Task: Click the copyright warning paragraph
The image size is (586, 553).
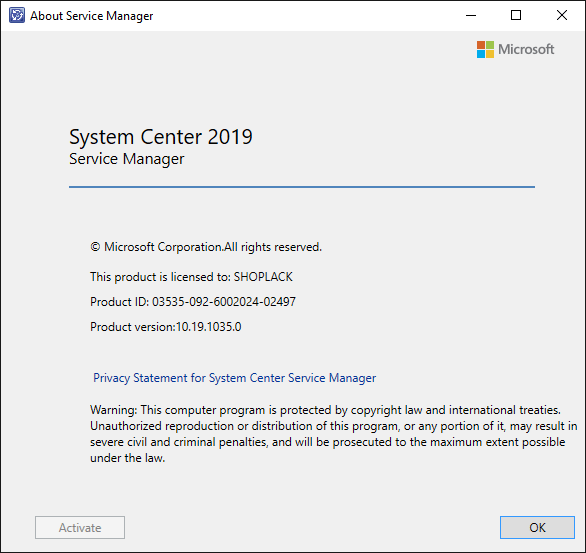Action: point(333,434)
